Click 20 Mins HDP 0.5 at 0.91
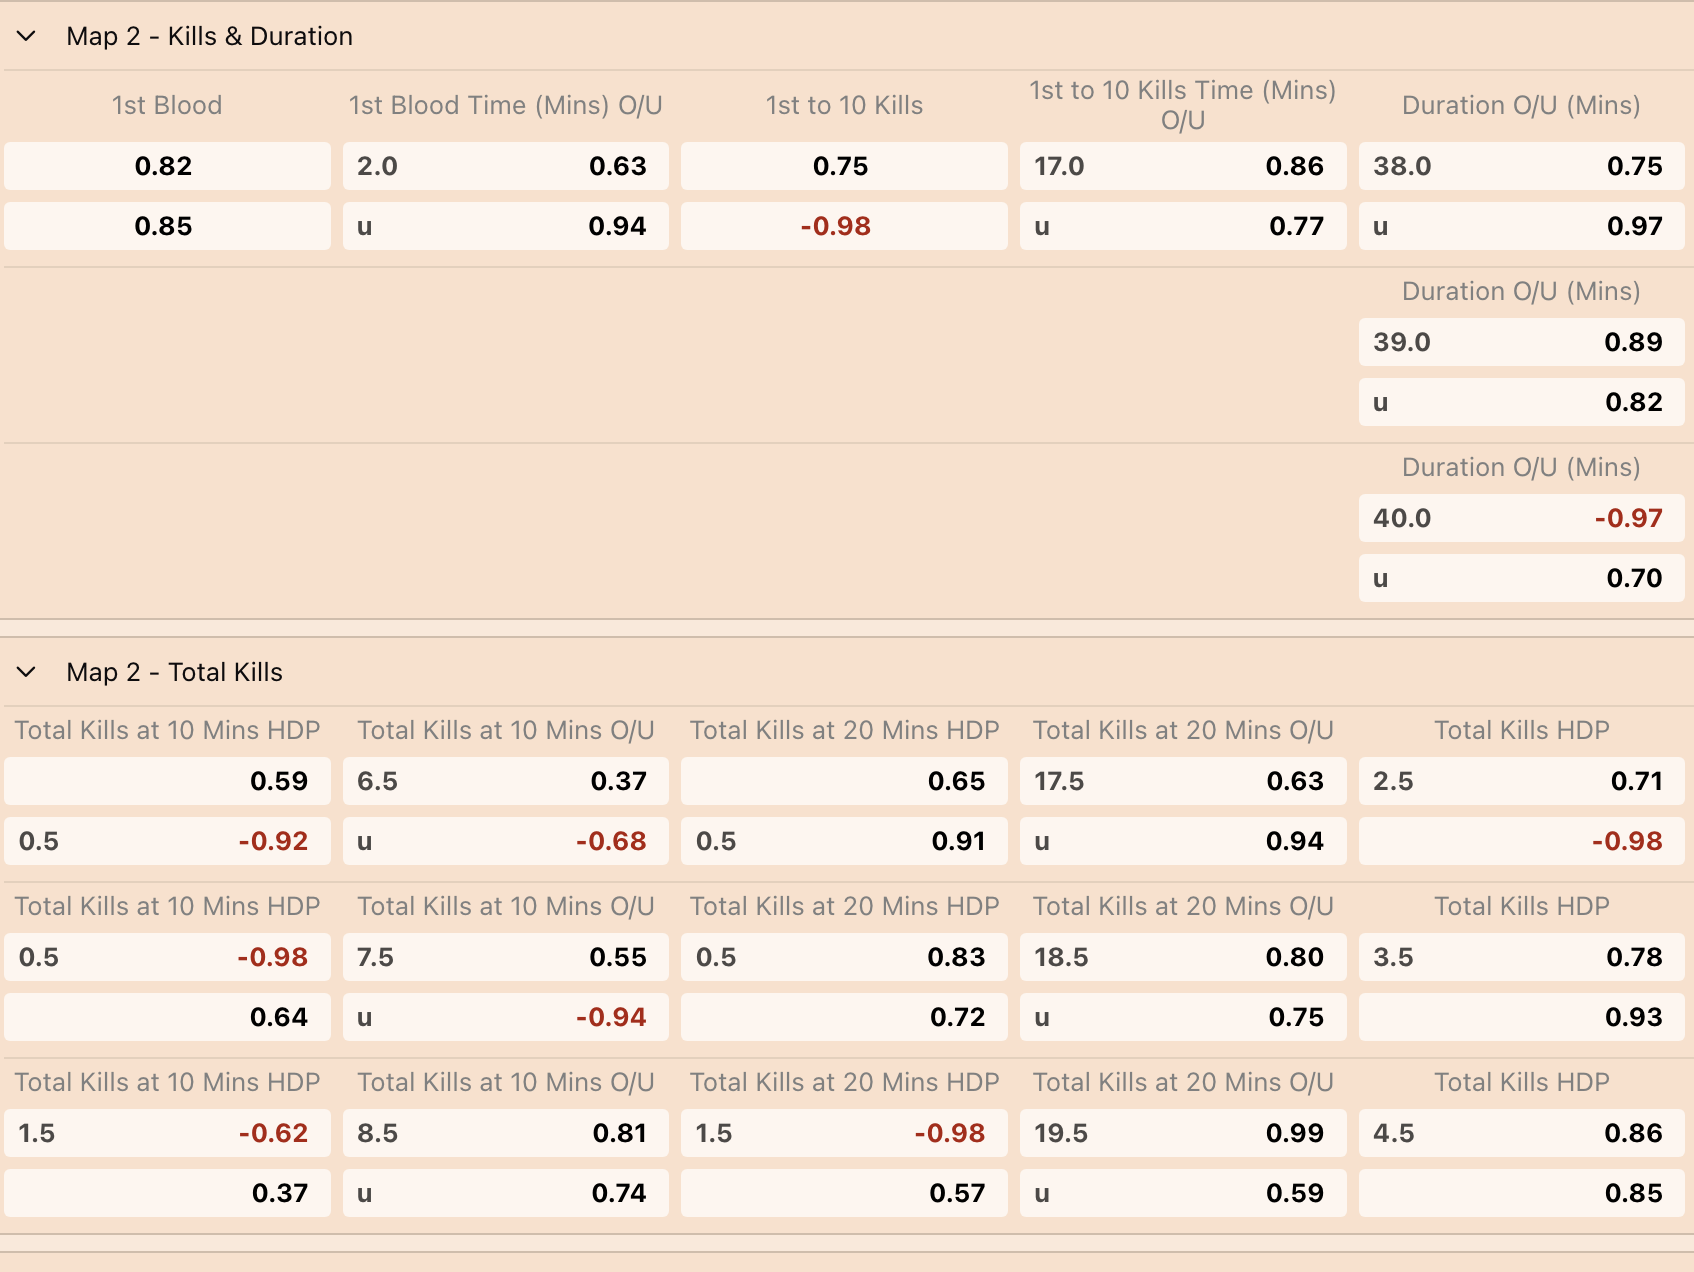Viewport: 1694px width, 1272px height. tap(843, 841)
